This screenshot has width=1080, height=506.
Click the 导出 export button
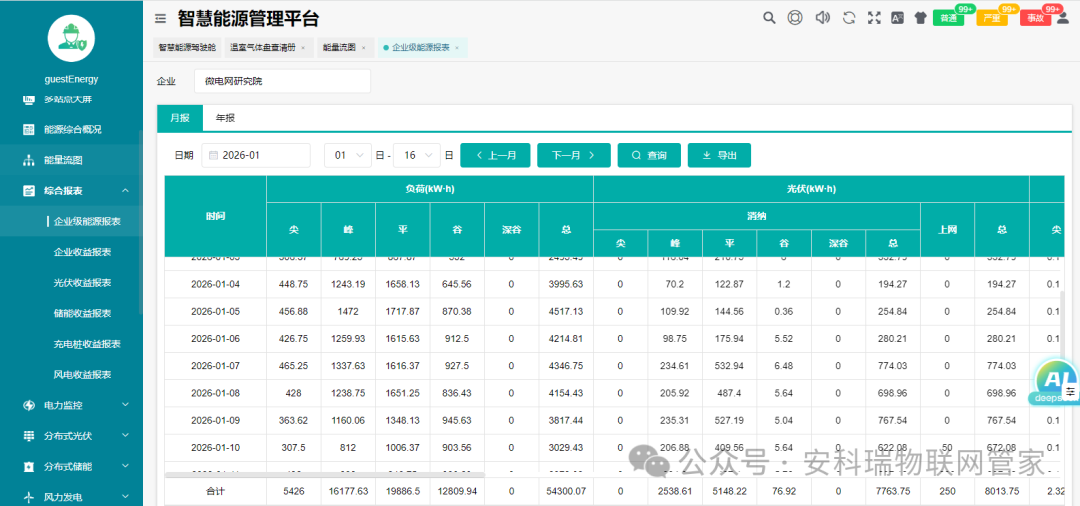[x=719, y=156]
